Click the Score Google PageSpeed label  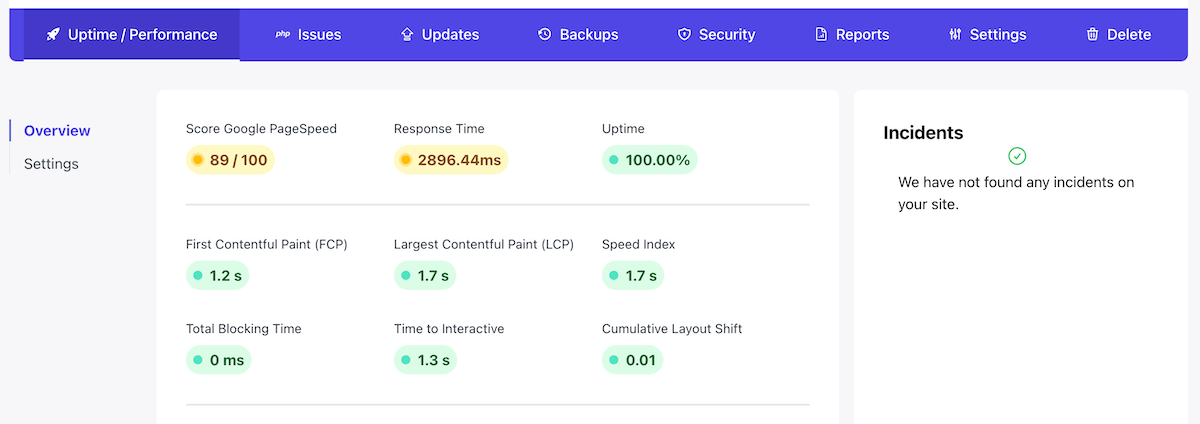point(261,128)
